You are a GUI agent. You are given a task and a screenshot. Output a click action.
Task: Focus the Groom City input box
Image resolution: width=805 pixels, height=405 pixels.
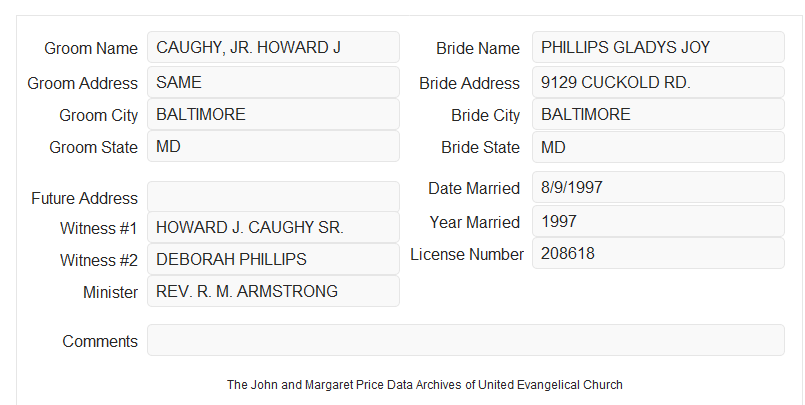[x=273, y=114]
